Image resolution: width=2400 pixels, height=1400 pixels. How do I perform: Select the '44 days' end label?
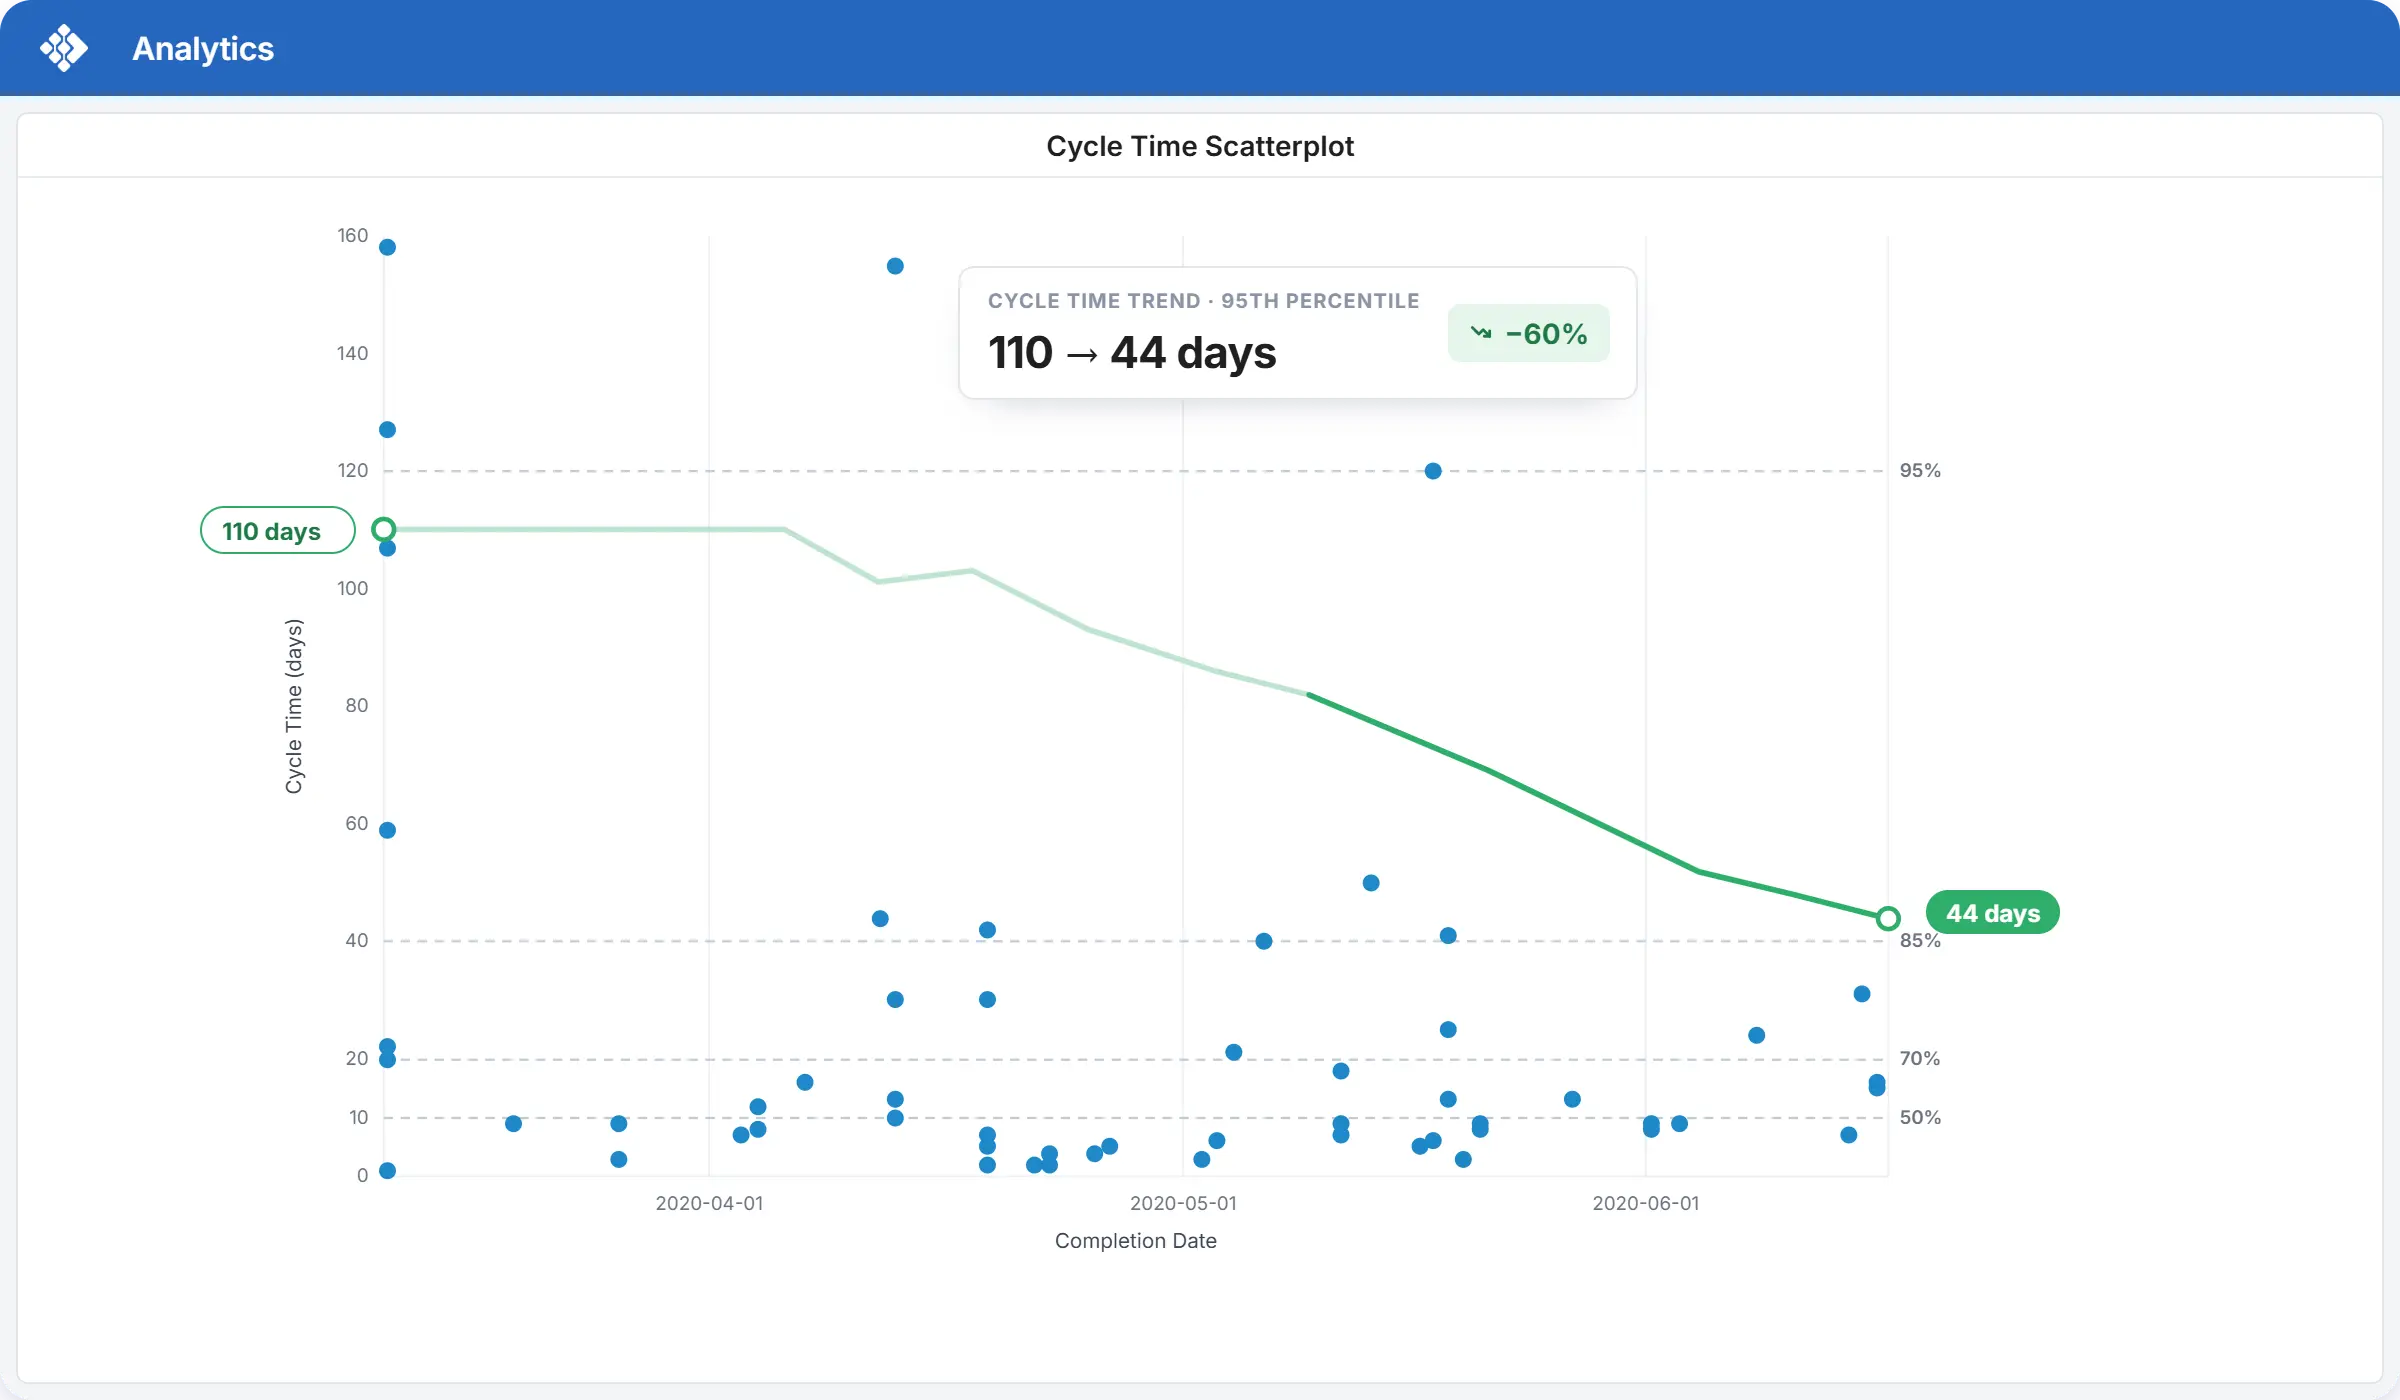click(x=1992, y=912)
